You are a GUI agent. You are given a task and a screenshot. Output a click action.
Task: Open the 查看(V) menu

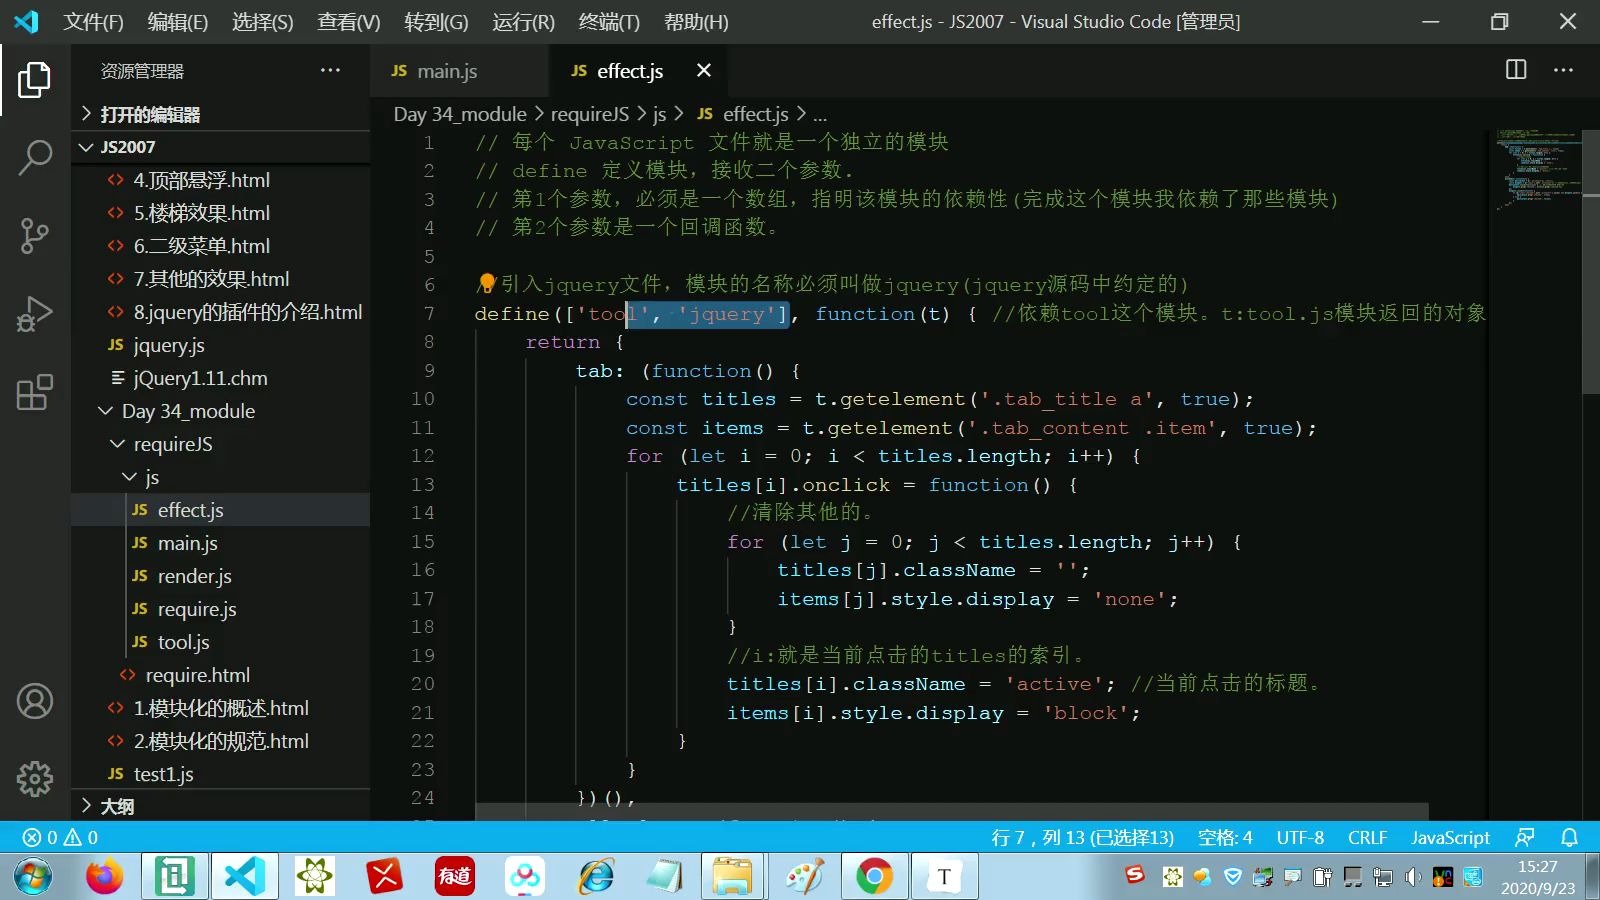pos(349,21)
